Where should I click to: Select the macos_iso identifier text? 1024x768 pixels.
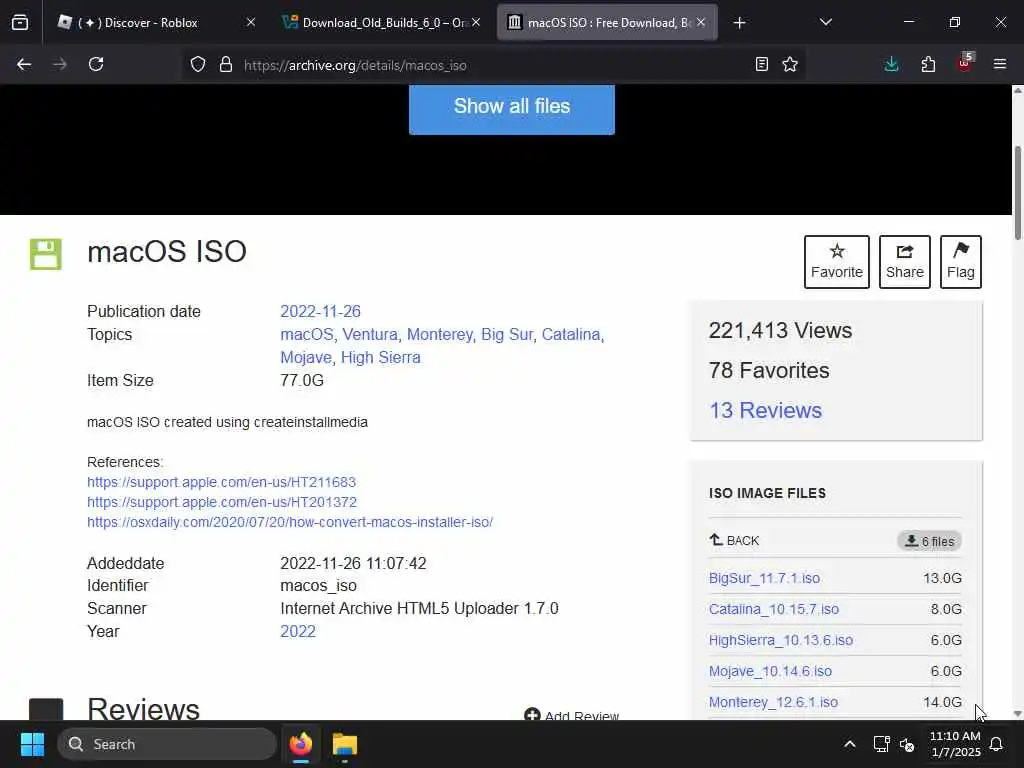coord(319,586)
